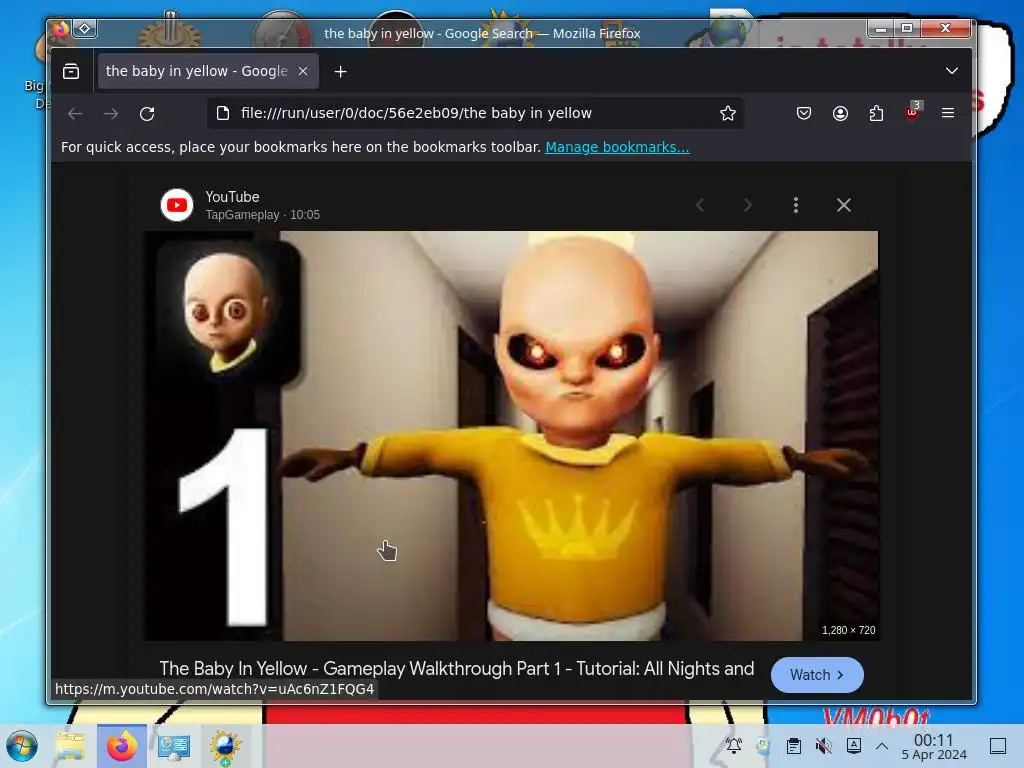Unmute the volume tray icon
This screenshot has height=768, width=1024.
(824, 746)
